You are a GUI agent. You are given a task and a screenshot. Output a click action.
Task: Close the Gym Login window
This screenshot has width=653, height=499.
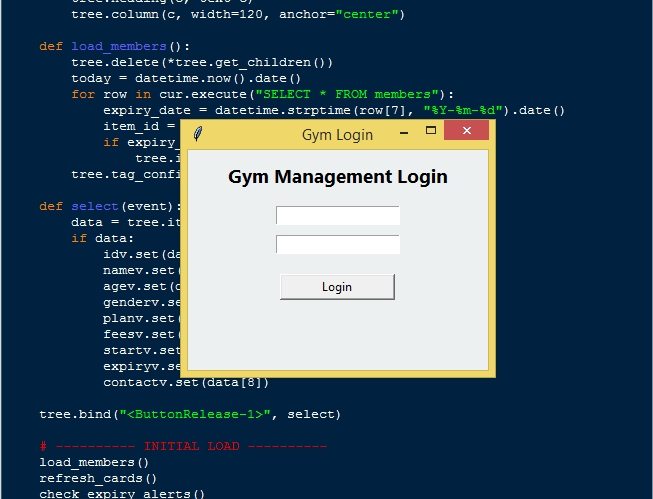pyautogui.click(x=467, y=132)
